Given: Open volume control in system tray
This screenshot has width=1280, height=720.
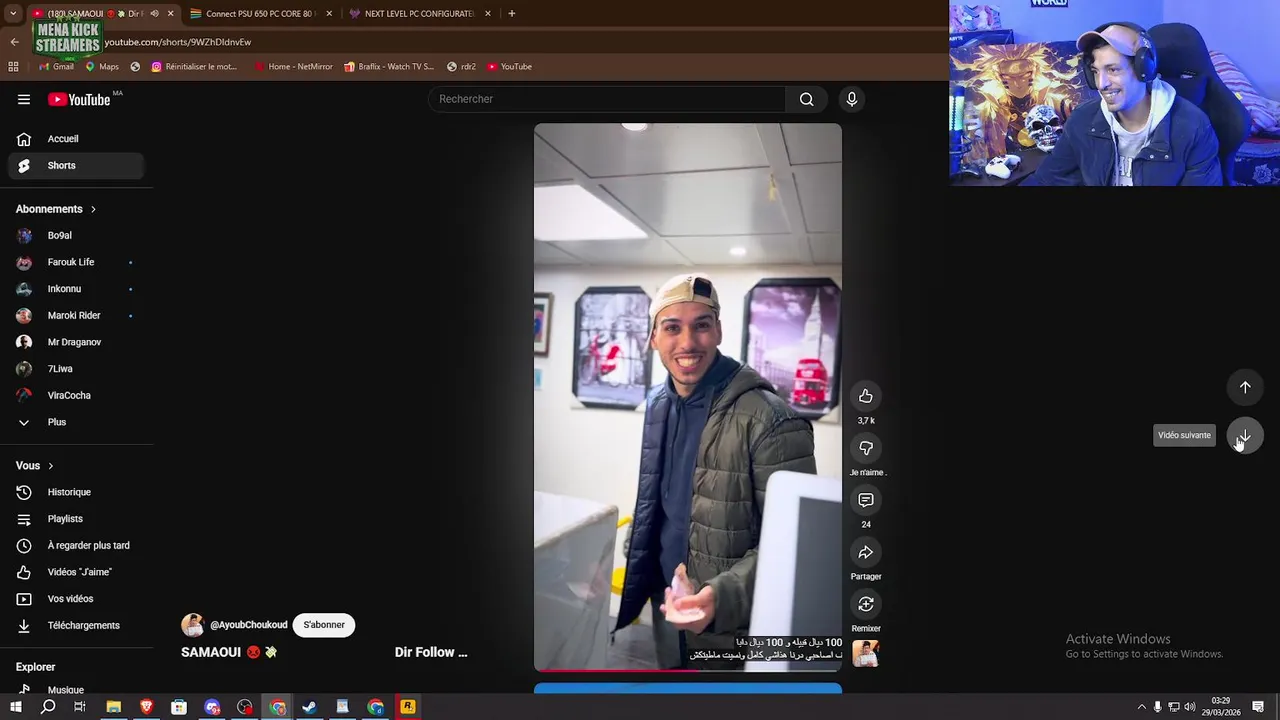Looking at the screenshot, I should click(1190, 707).
